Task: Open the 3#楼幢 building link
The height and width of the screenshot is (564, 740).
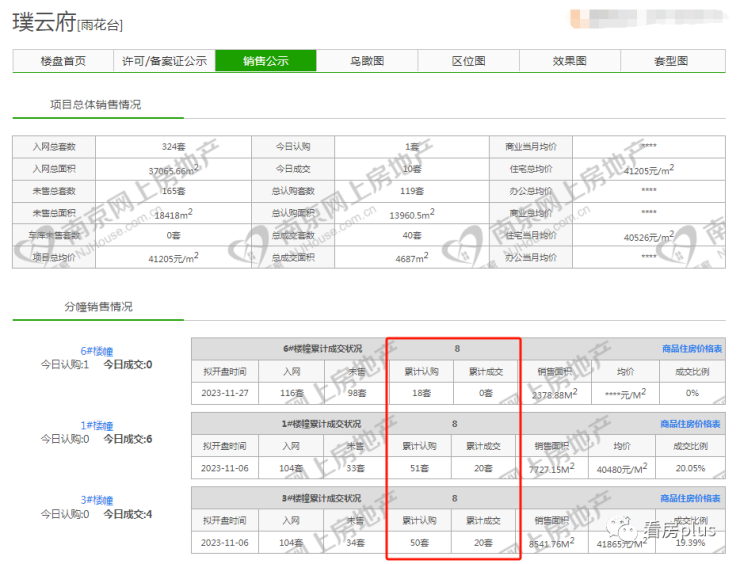Action: tap(97, 500)
